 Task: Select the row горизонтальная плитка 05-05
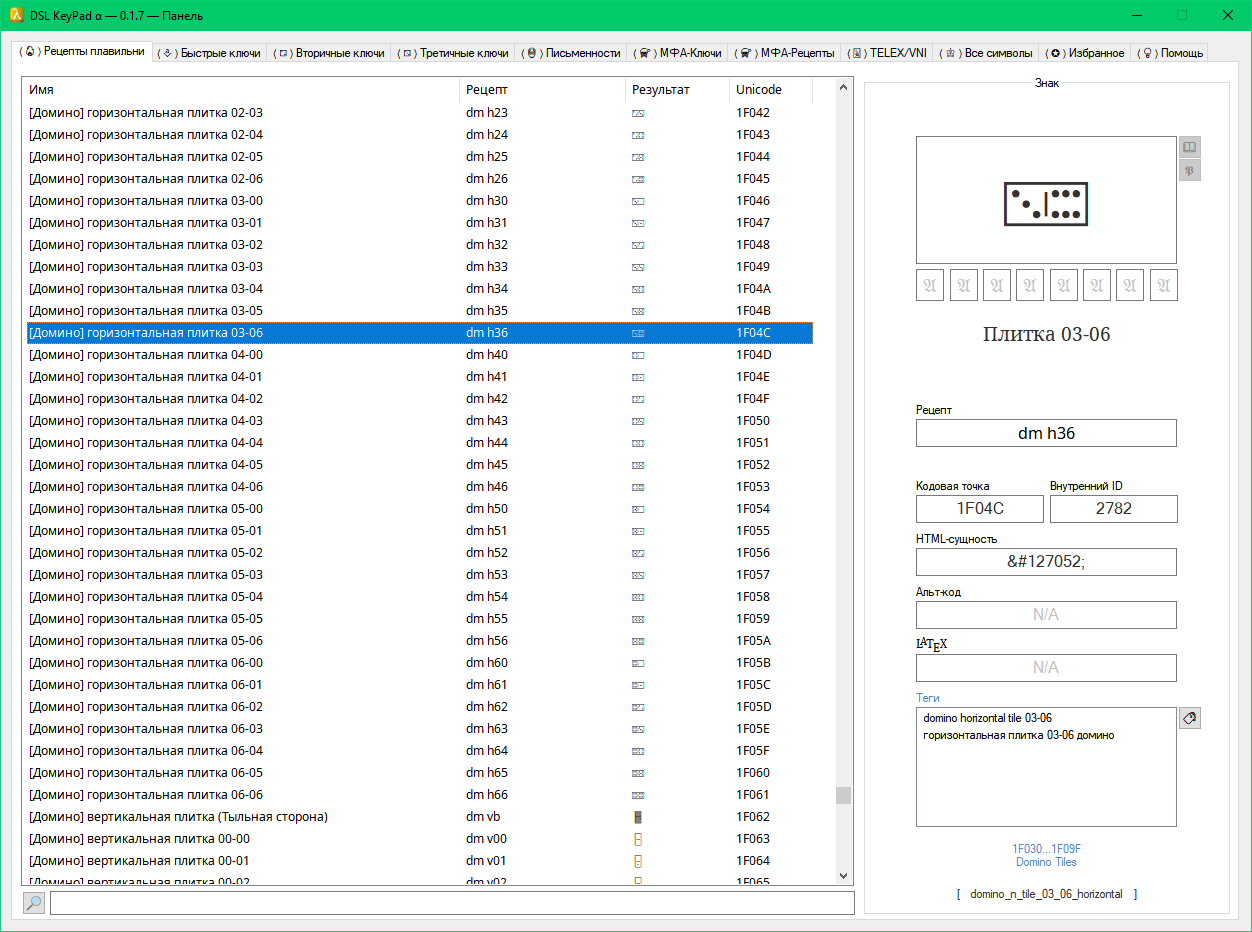coord(146,619)
